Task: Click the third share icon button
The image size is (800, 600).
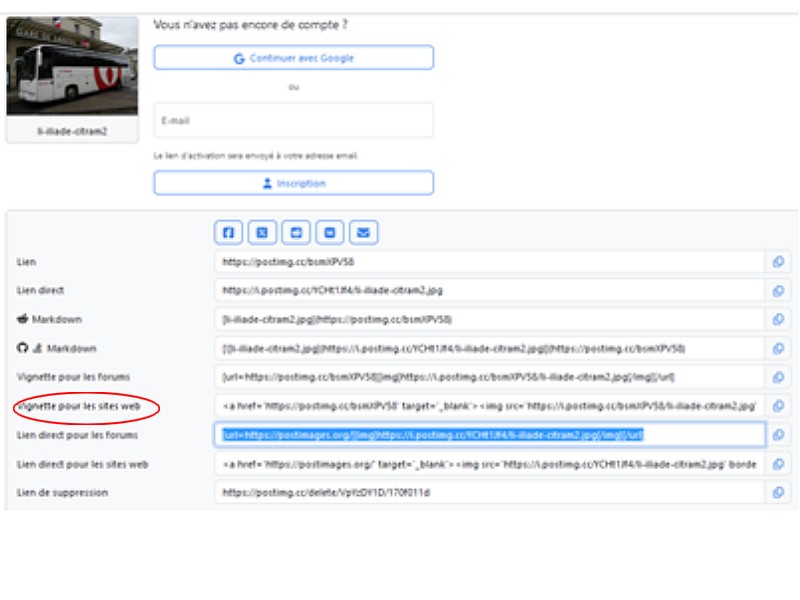Action: coord(296,233)
